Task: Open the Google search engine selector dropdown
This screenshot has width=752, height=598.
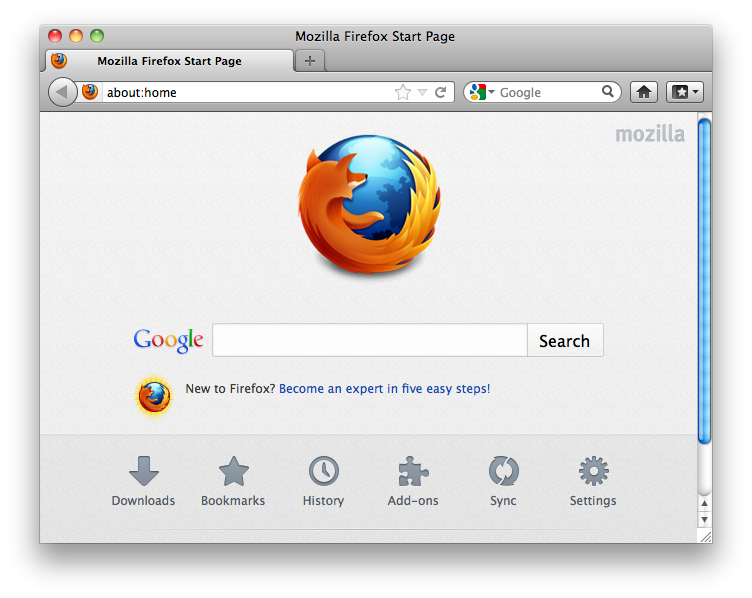Action: [x=482, y=92]
